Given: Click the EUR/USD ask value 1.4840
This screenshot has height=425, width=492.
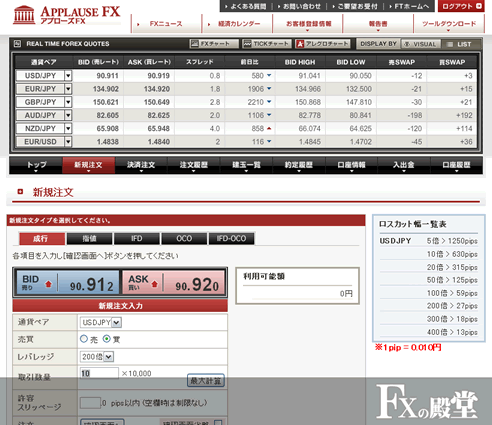Looking at the screenshot, I should pos(159,142).
